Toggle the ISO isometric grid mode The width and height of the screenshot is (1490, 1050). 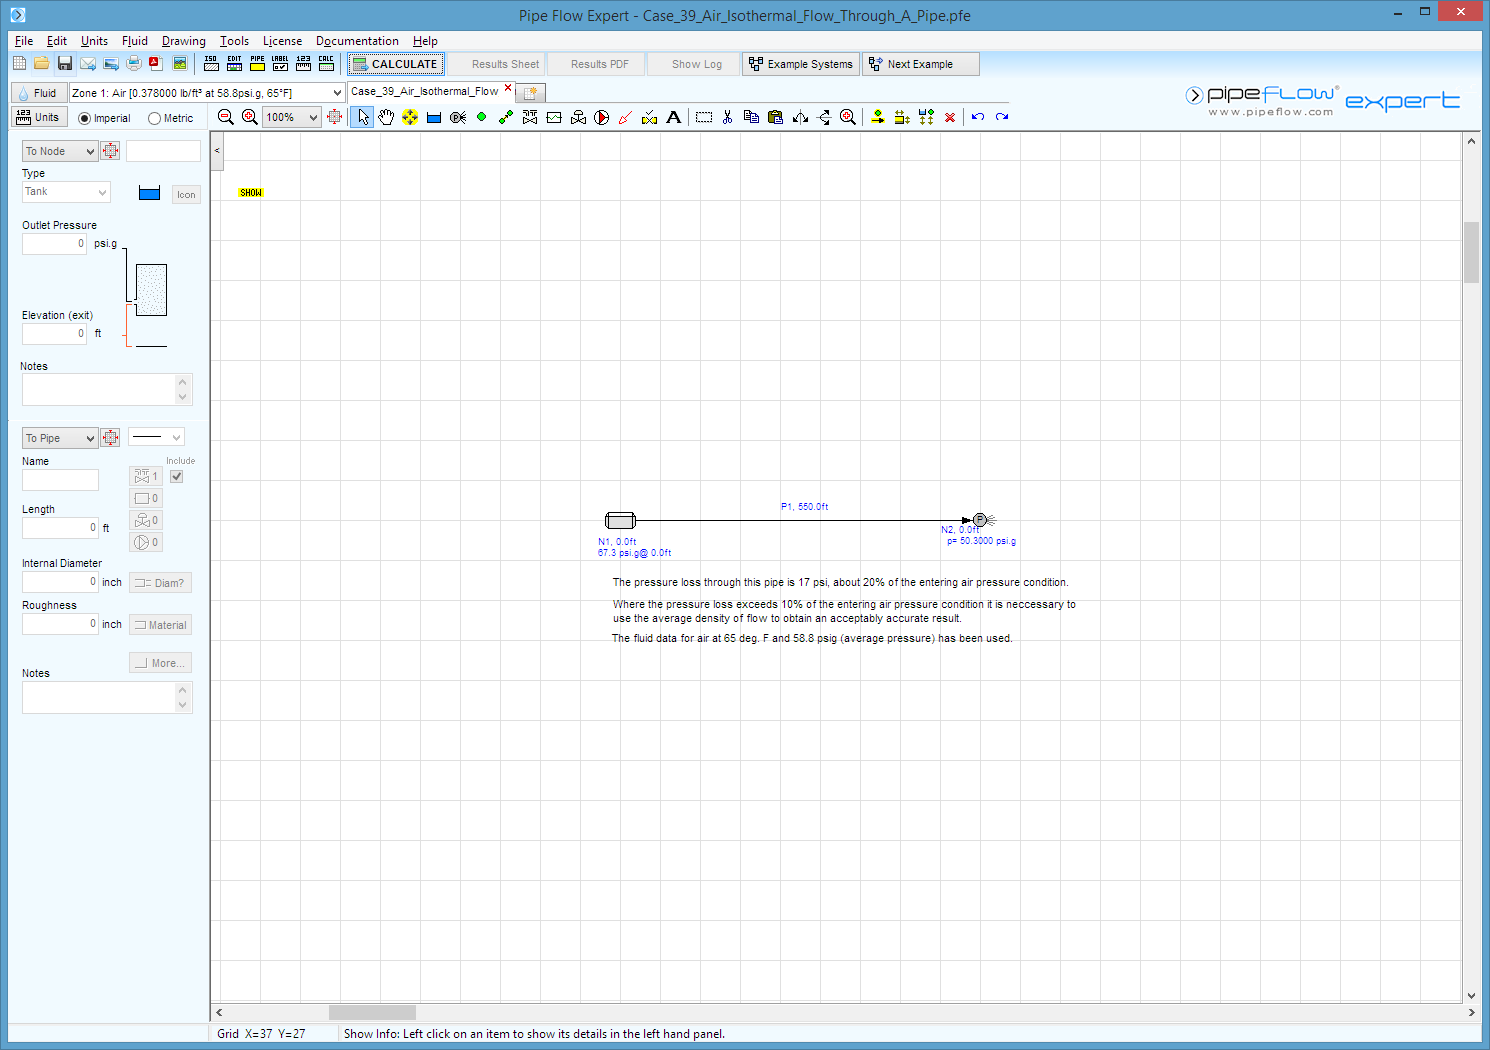[x=211, y=64]
